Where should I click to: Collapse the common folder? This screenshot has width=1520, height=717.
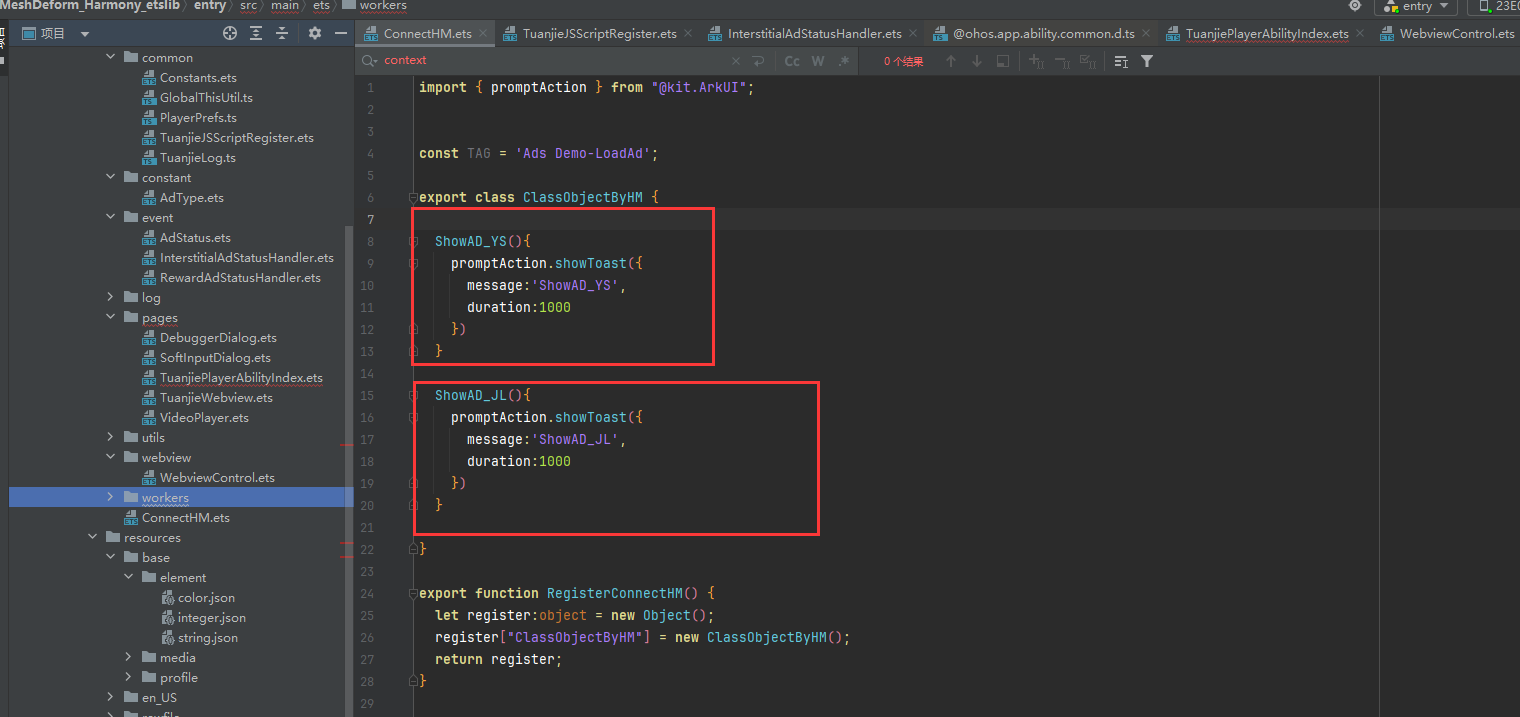(x=110, y=57)
